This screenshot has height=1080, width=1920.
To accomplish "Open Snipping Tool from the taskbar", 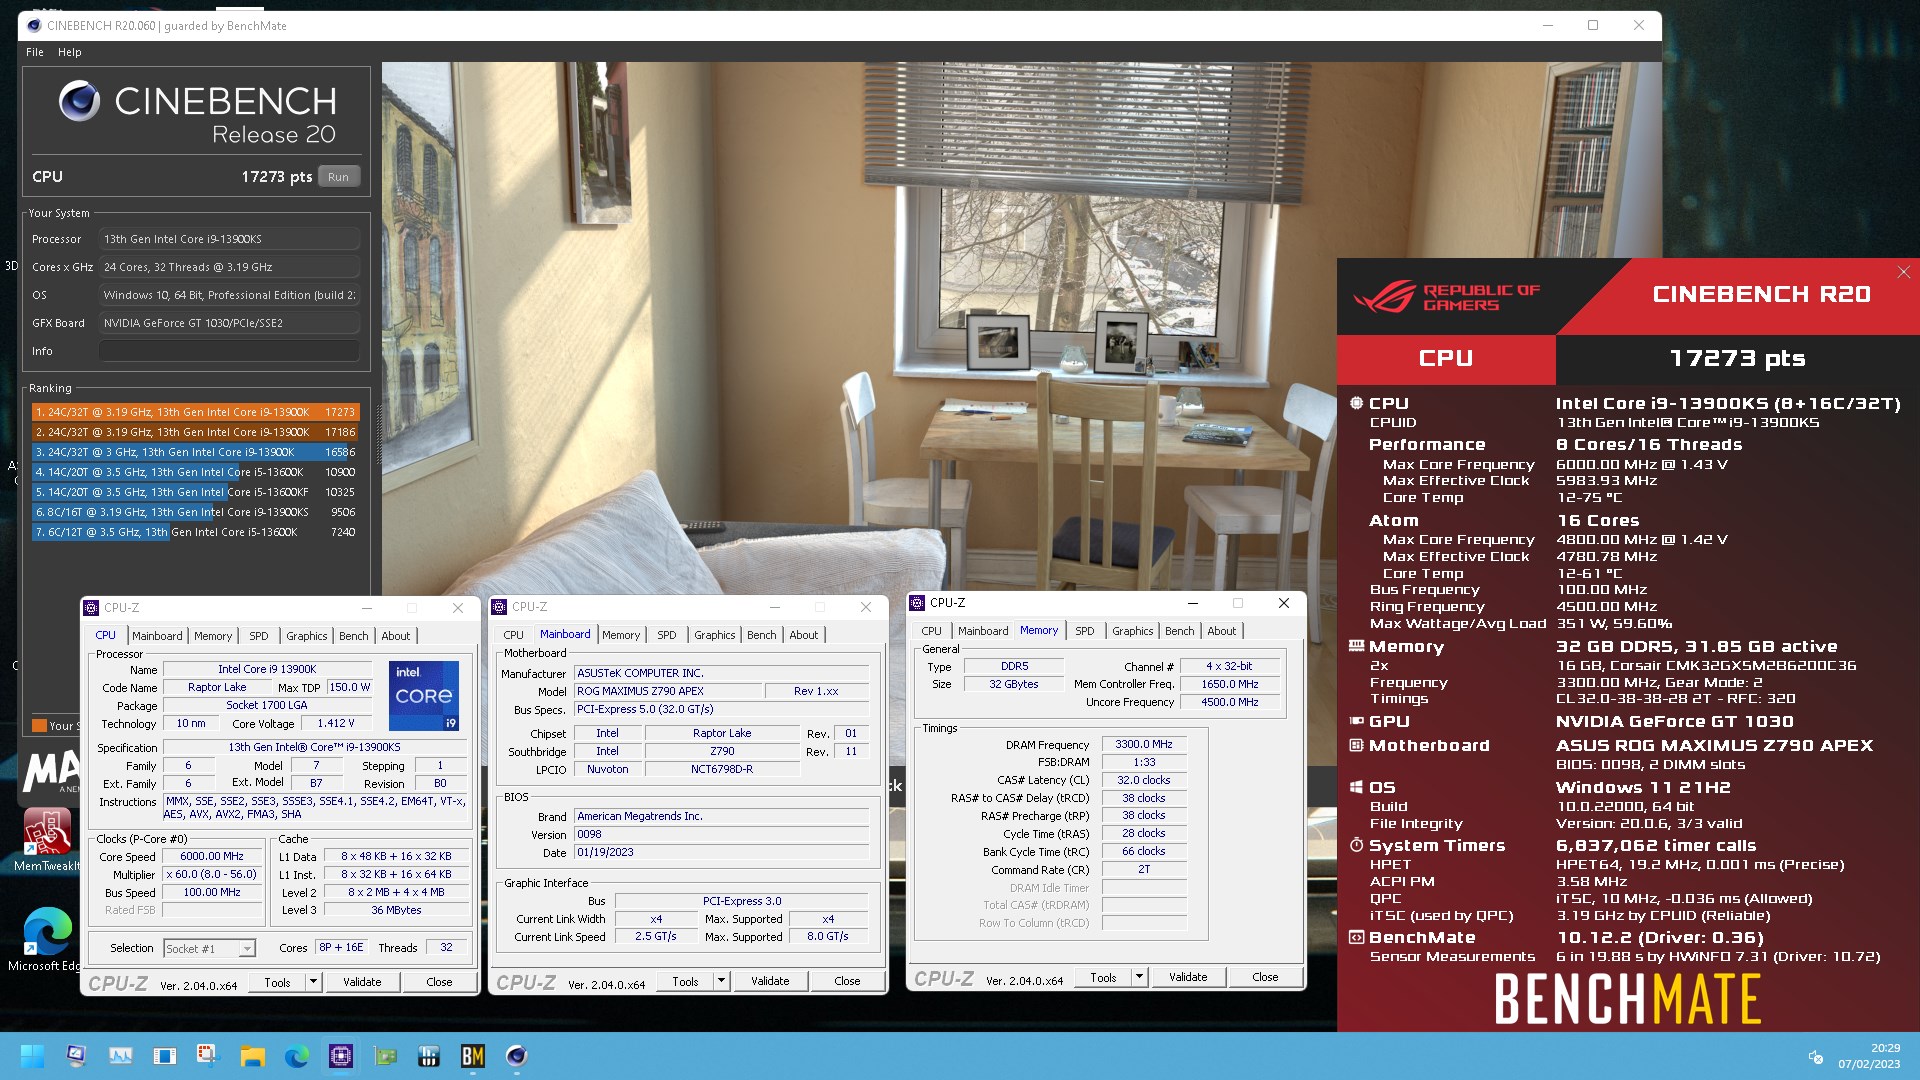I will pyautogui.click(x=207, y=1056).
